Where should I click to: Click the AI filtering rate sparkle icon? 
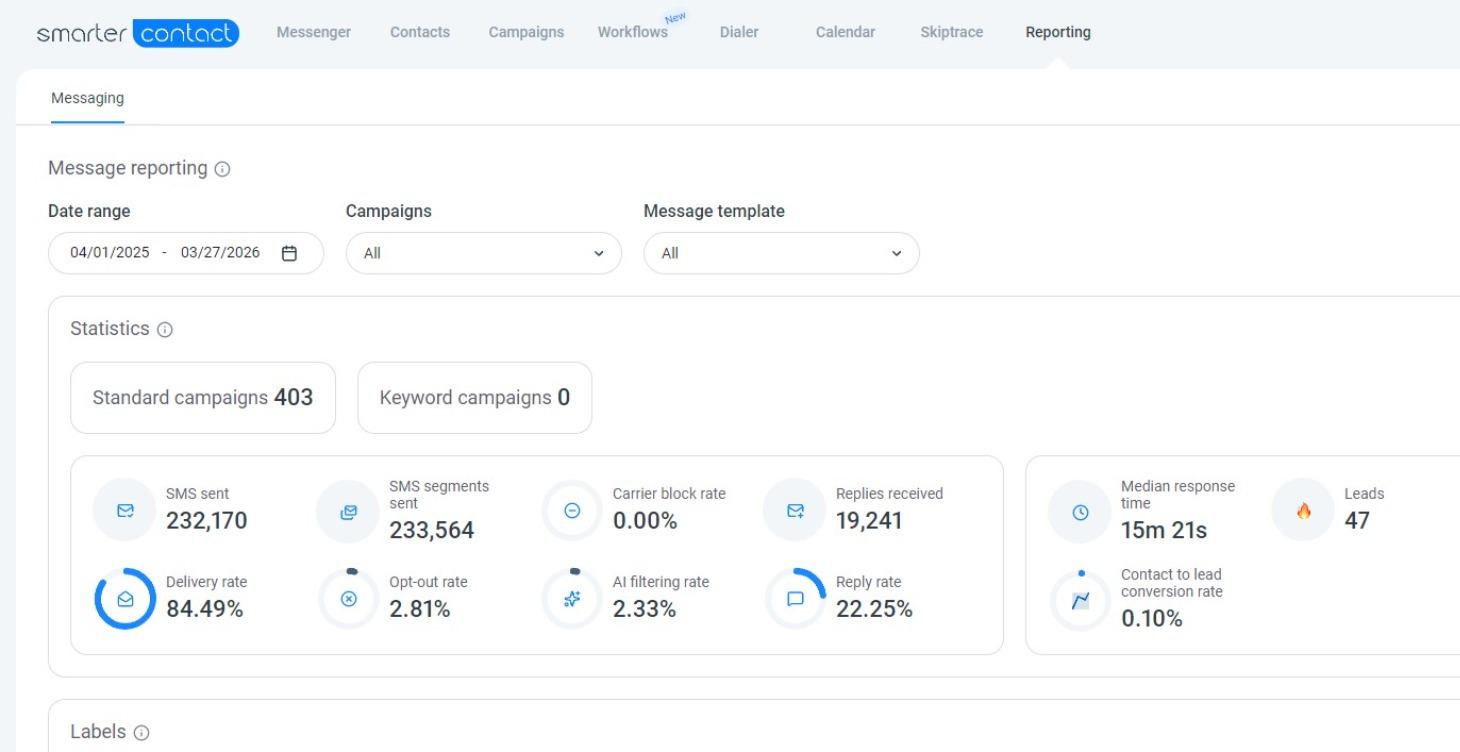(572, 599)
